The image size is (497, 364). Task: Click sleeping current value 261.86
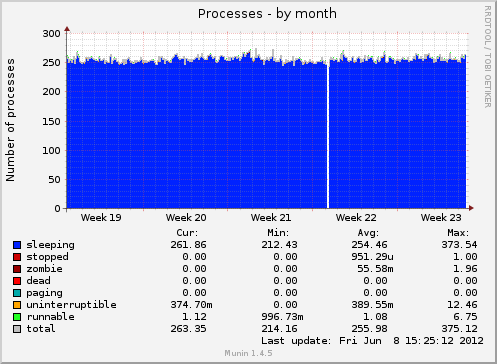(x=188, y=245)
